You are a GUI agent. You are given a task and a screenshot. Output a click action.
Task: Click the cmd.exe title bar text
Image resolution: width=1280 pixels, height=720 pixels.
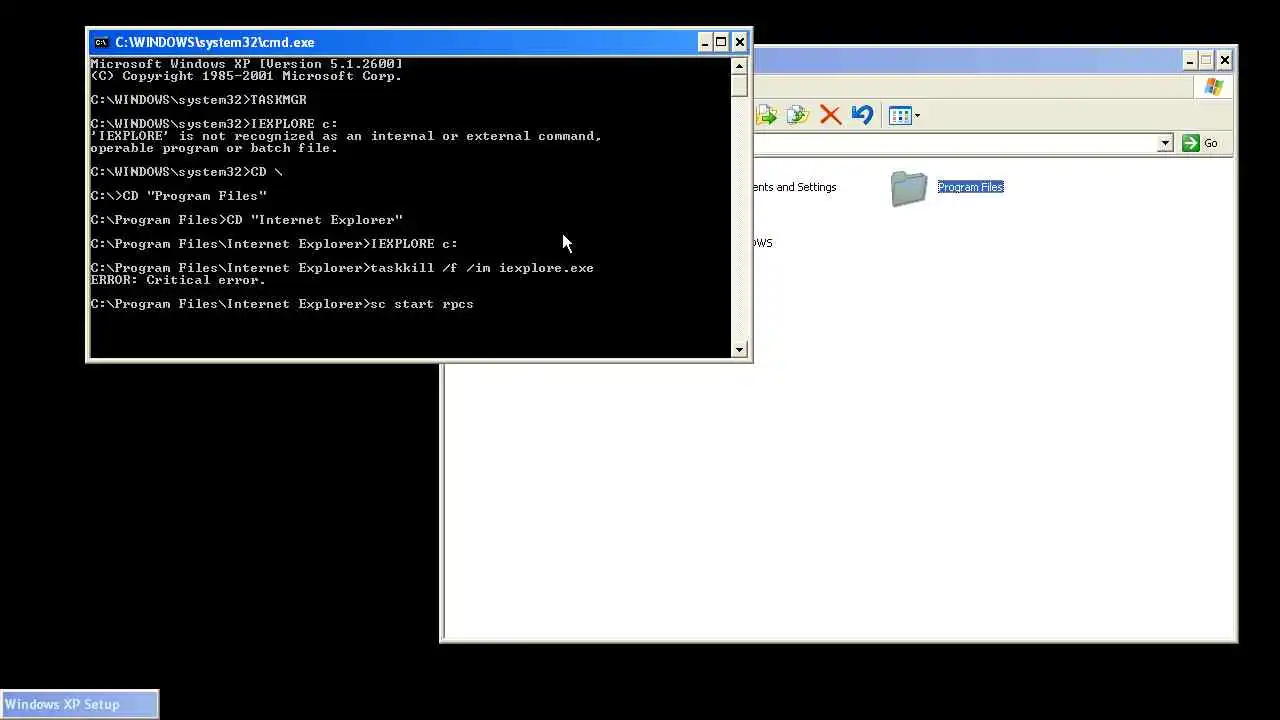tap(215, 42)
